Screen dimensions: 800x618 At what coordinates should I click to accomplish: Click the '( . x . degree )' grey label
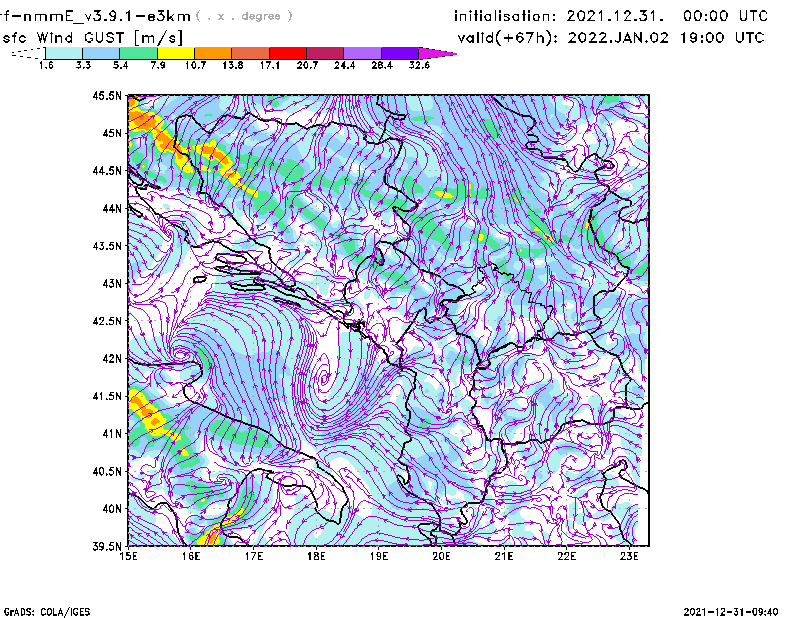(x=244, y=16)
